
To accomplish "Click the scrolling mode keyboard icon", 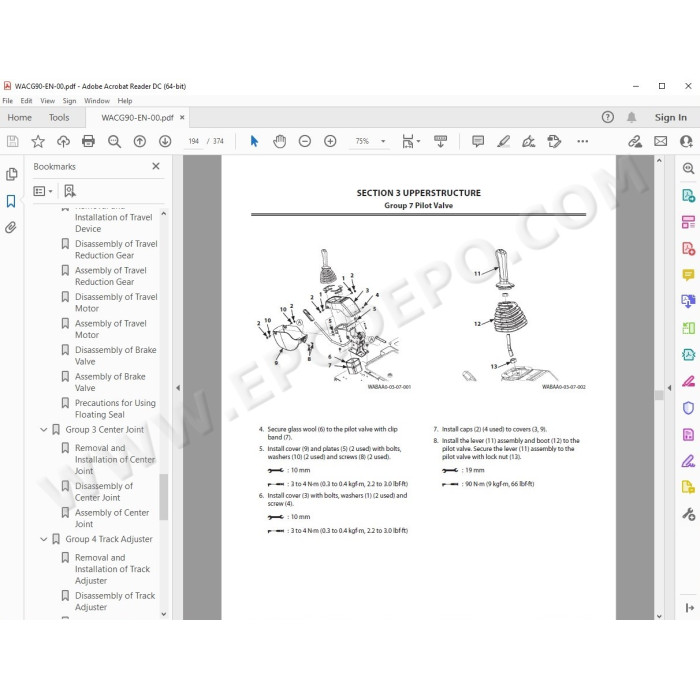I will click(440, 142).
